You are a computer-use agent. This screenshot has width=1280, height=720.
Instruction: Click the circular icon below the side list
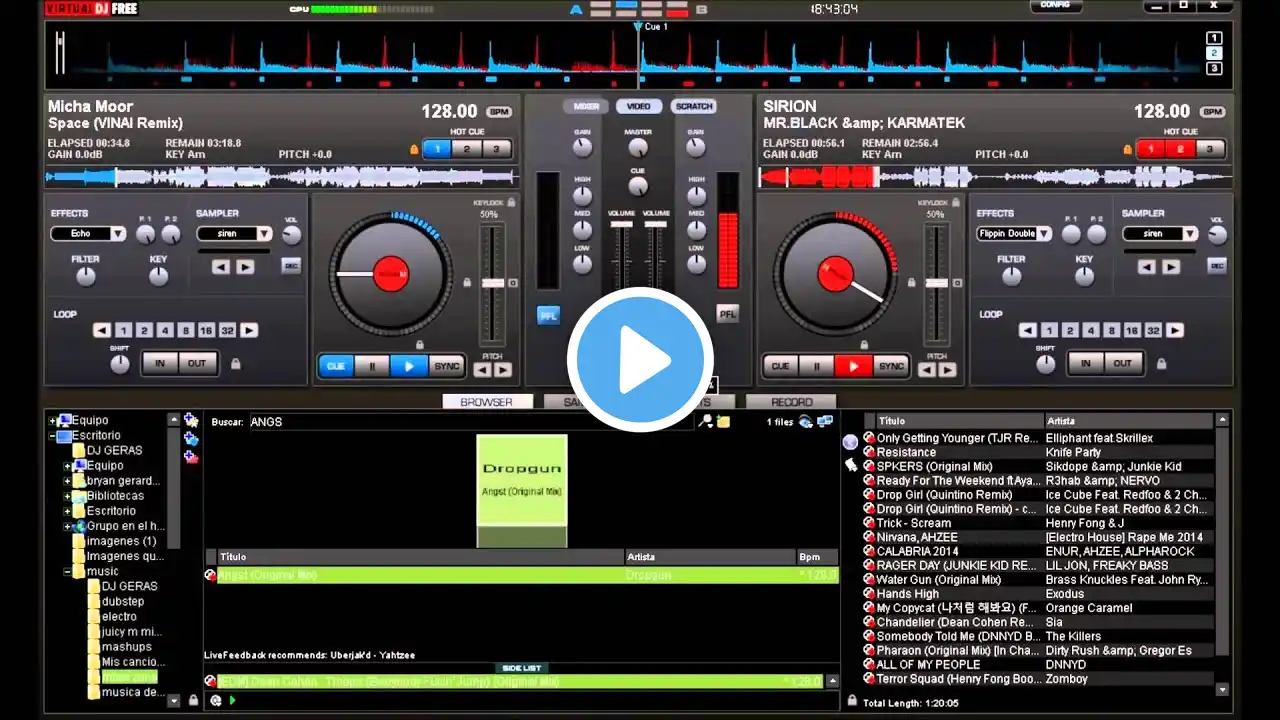pyautogui.click(x=216, y=701)
